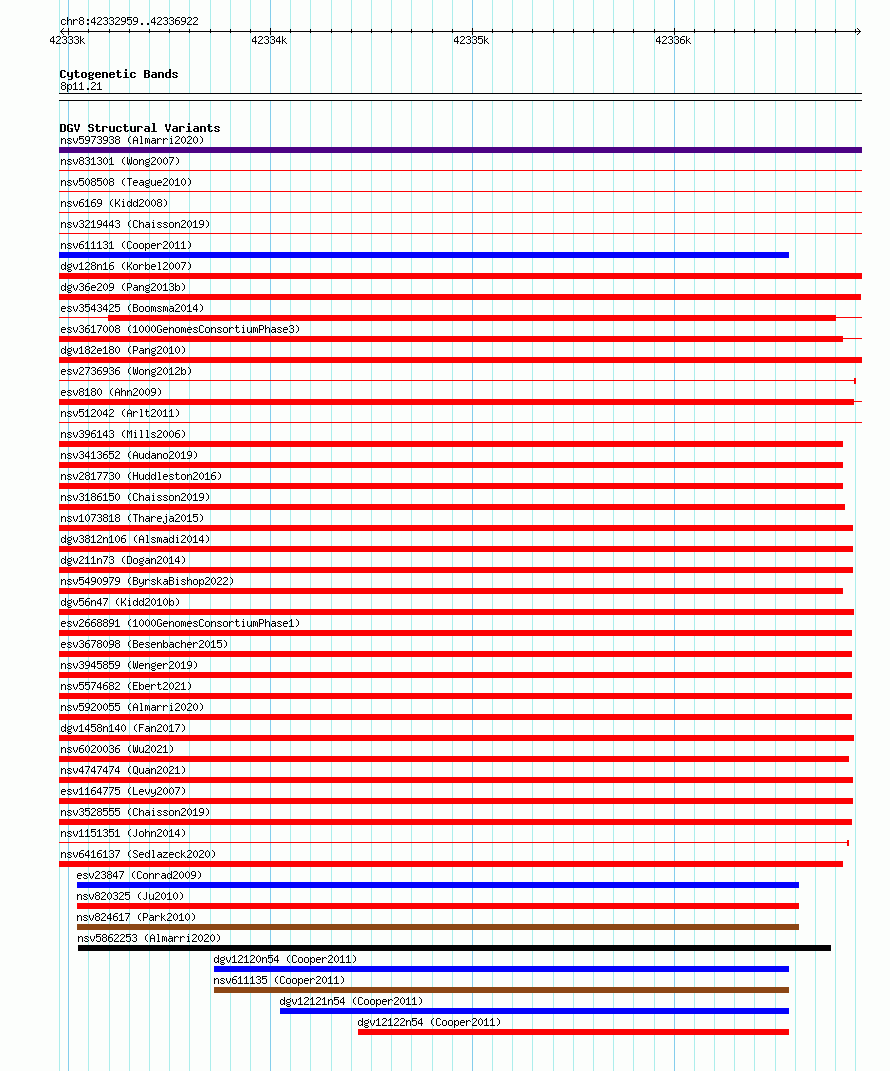Image resolution: width=890 pixels, height=1071 pixels.
Task: Click the blue bar of dgv12120n54
Action: [501, 969]
